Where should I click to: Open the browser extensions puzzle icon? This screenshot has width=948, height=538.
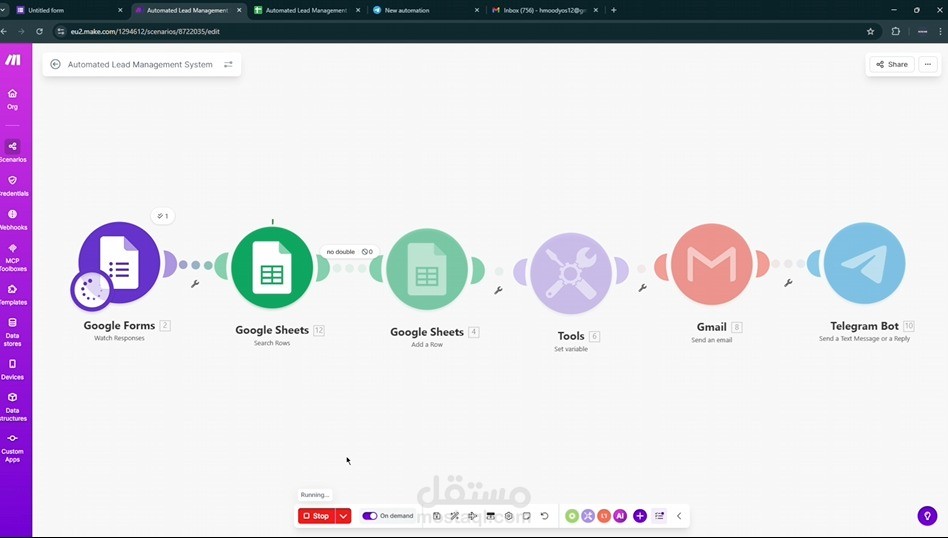click(896, 31)
